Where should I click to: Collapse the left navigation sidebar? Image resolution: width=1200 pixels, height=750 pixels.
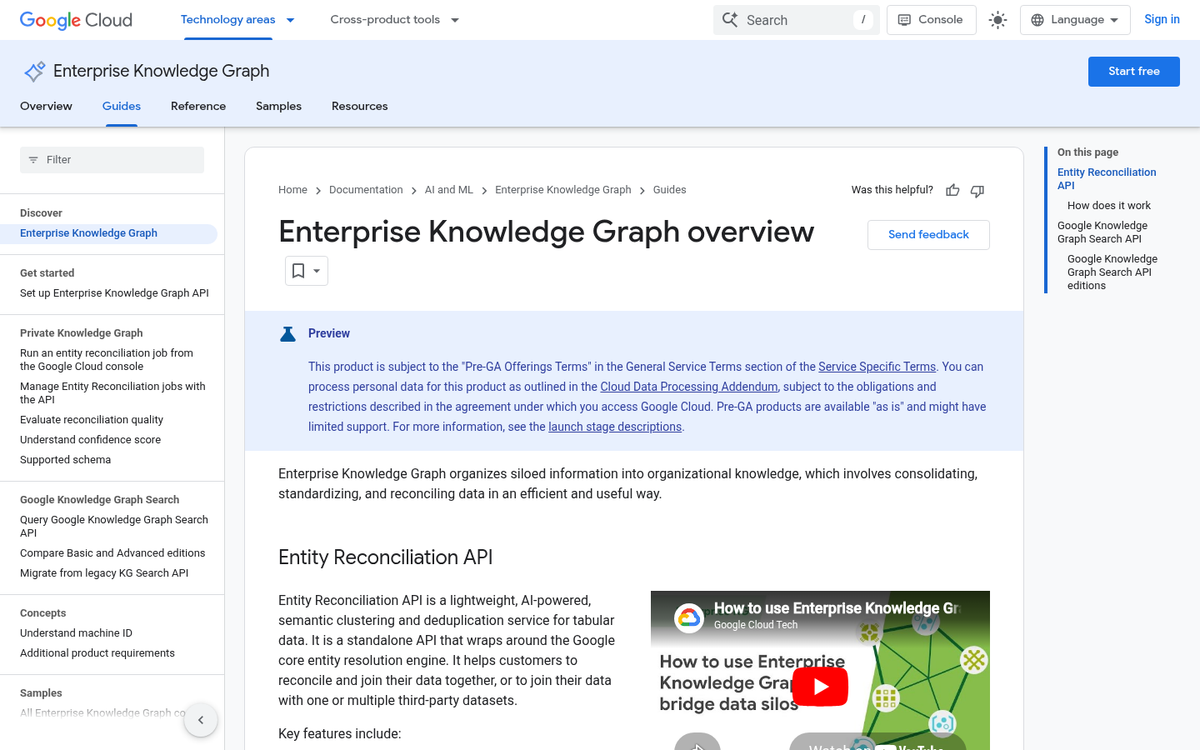tap(200, 719)
